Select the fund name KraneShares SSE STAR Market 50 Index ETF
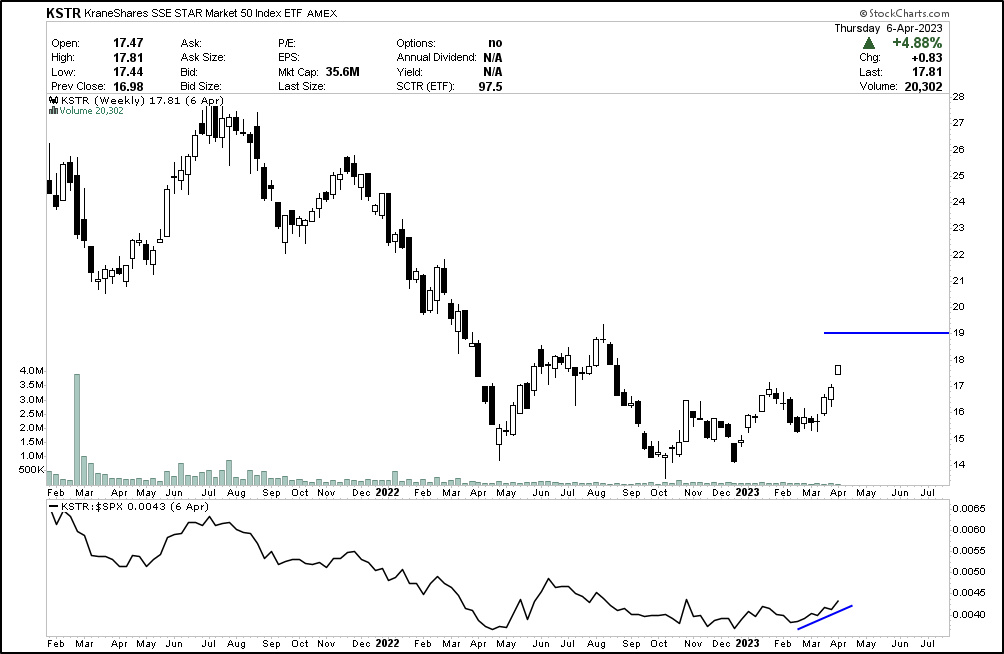Image resolution: width=1004 pixels, height=654 pixels. coord(194,13)
